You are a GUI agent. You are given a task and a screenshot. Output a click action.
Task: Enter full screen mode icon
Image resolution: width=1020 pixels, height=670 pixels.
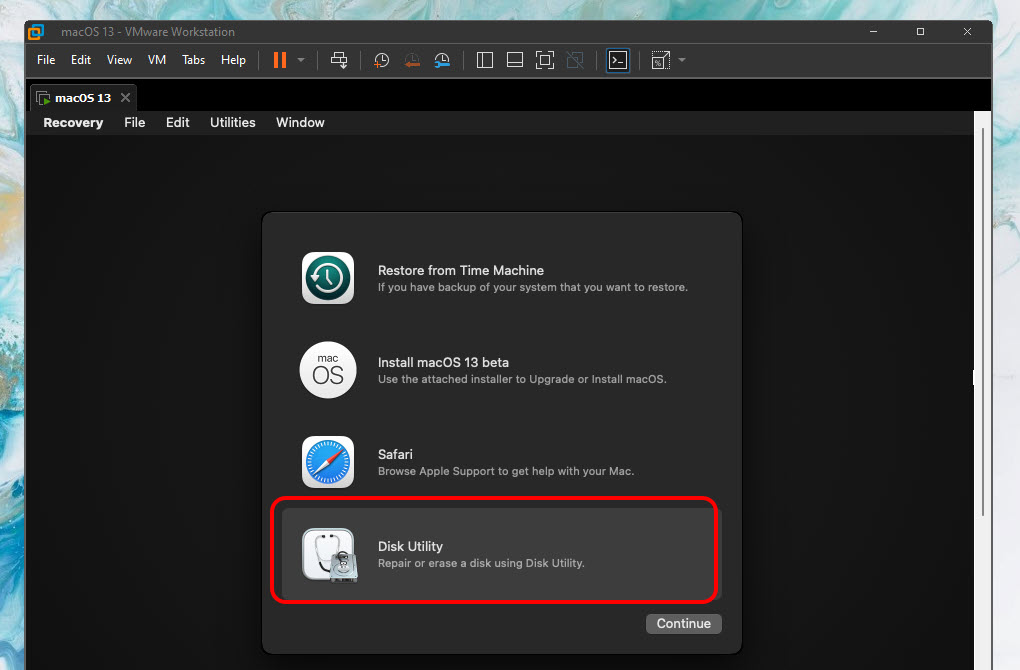click(544, 60)
